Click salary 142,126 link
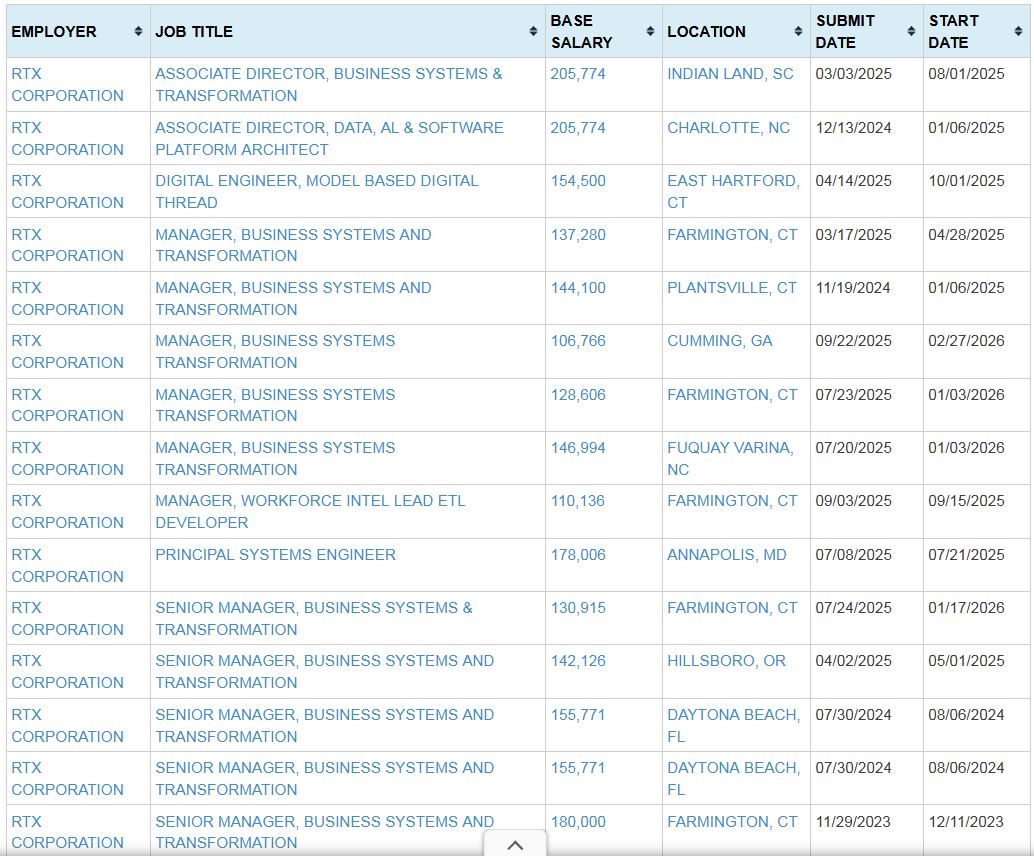1034x856 pixels. 578,661
